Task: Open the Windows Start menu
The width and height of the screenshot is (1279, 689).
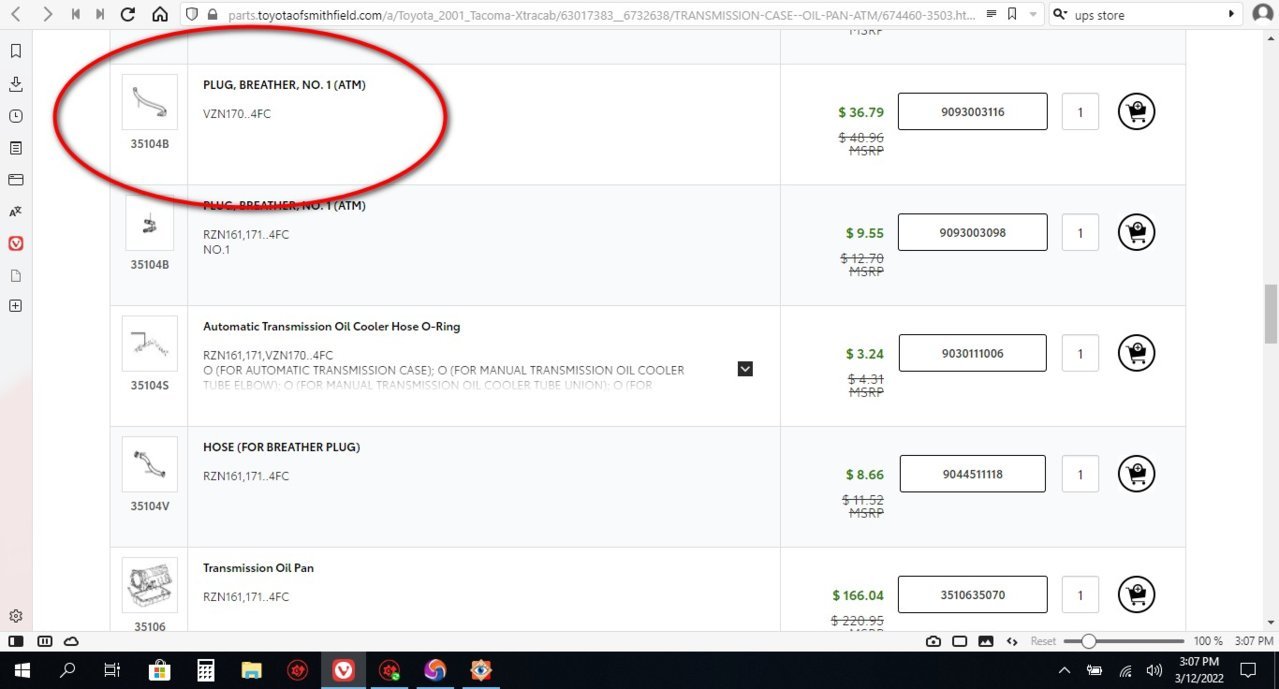Action: [x=20, y=670]
